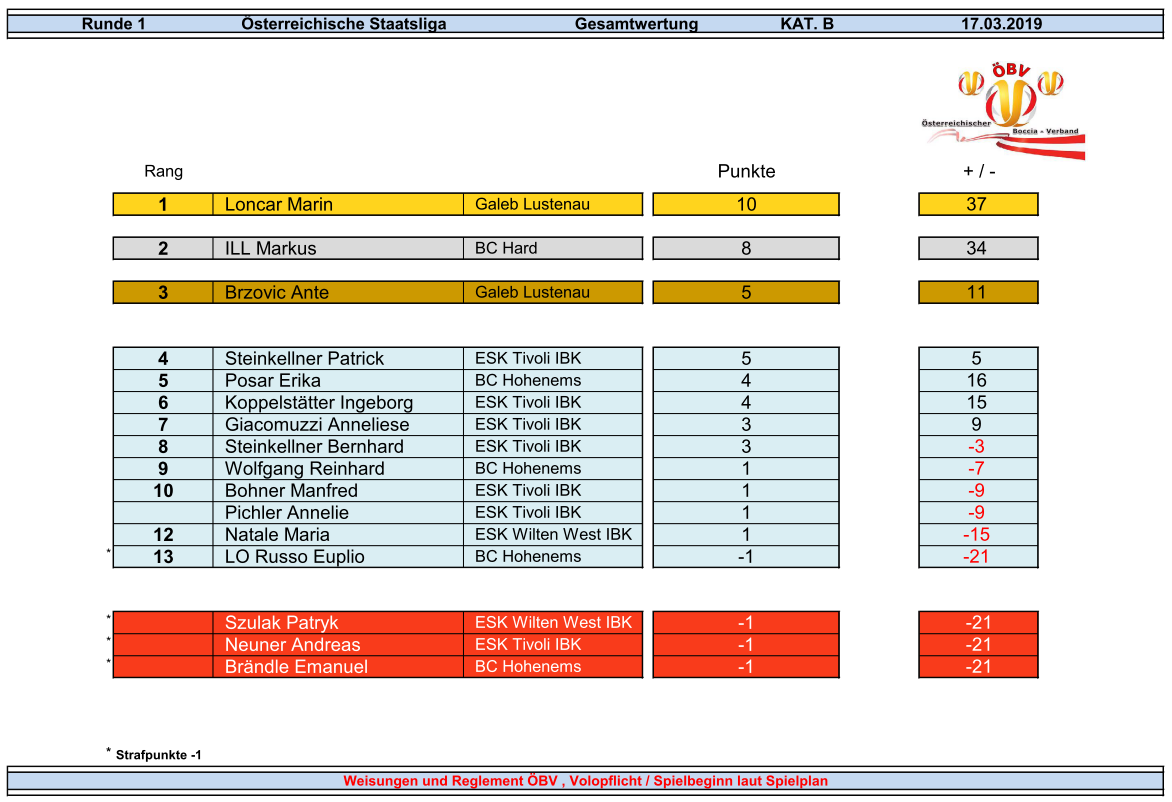Click the ÖBV logo image
The width and height of the screenshot is (1172, 802).
click(1003, 110)
